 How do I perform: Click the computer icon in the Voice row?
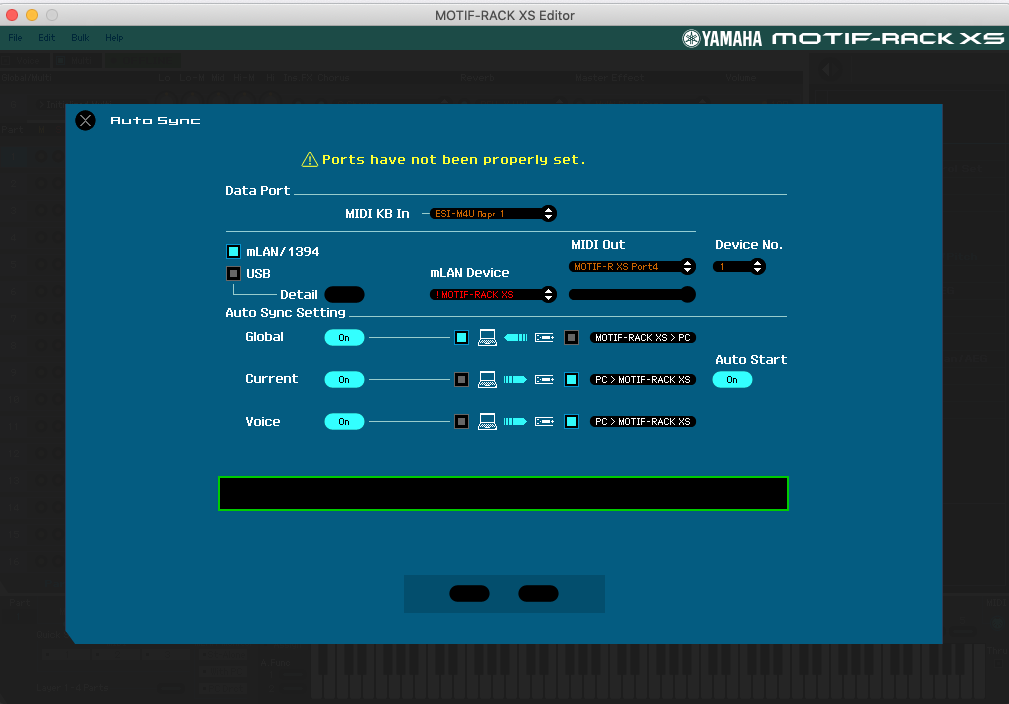click(x=487, y=421)
